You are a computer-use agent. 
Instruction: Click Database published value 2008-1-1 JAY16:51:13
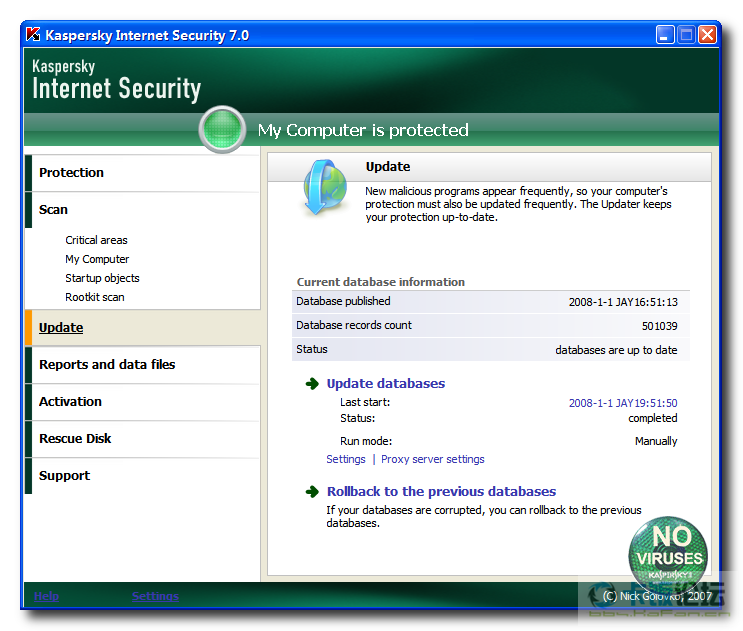(x=623, y=302)
